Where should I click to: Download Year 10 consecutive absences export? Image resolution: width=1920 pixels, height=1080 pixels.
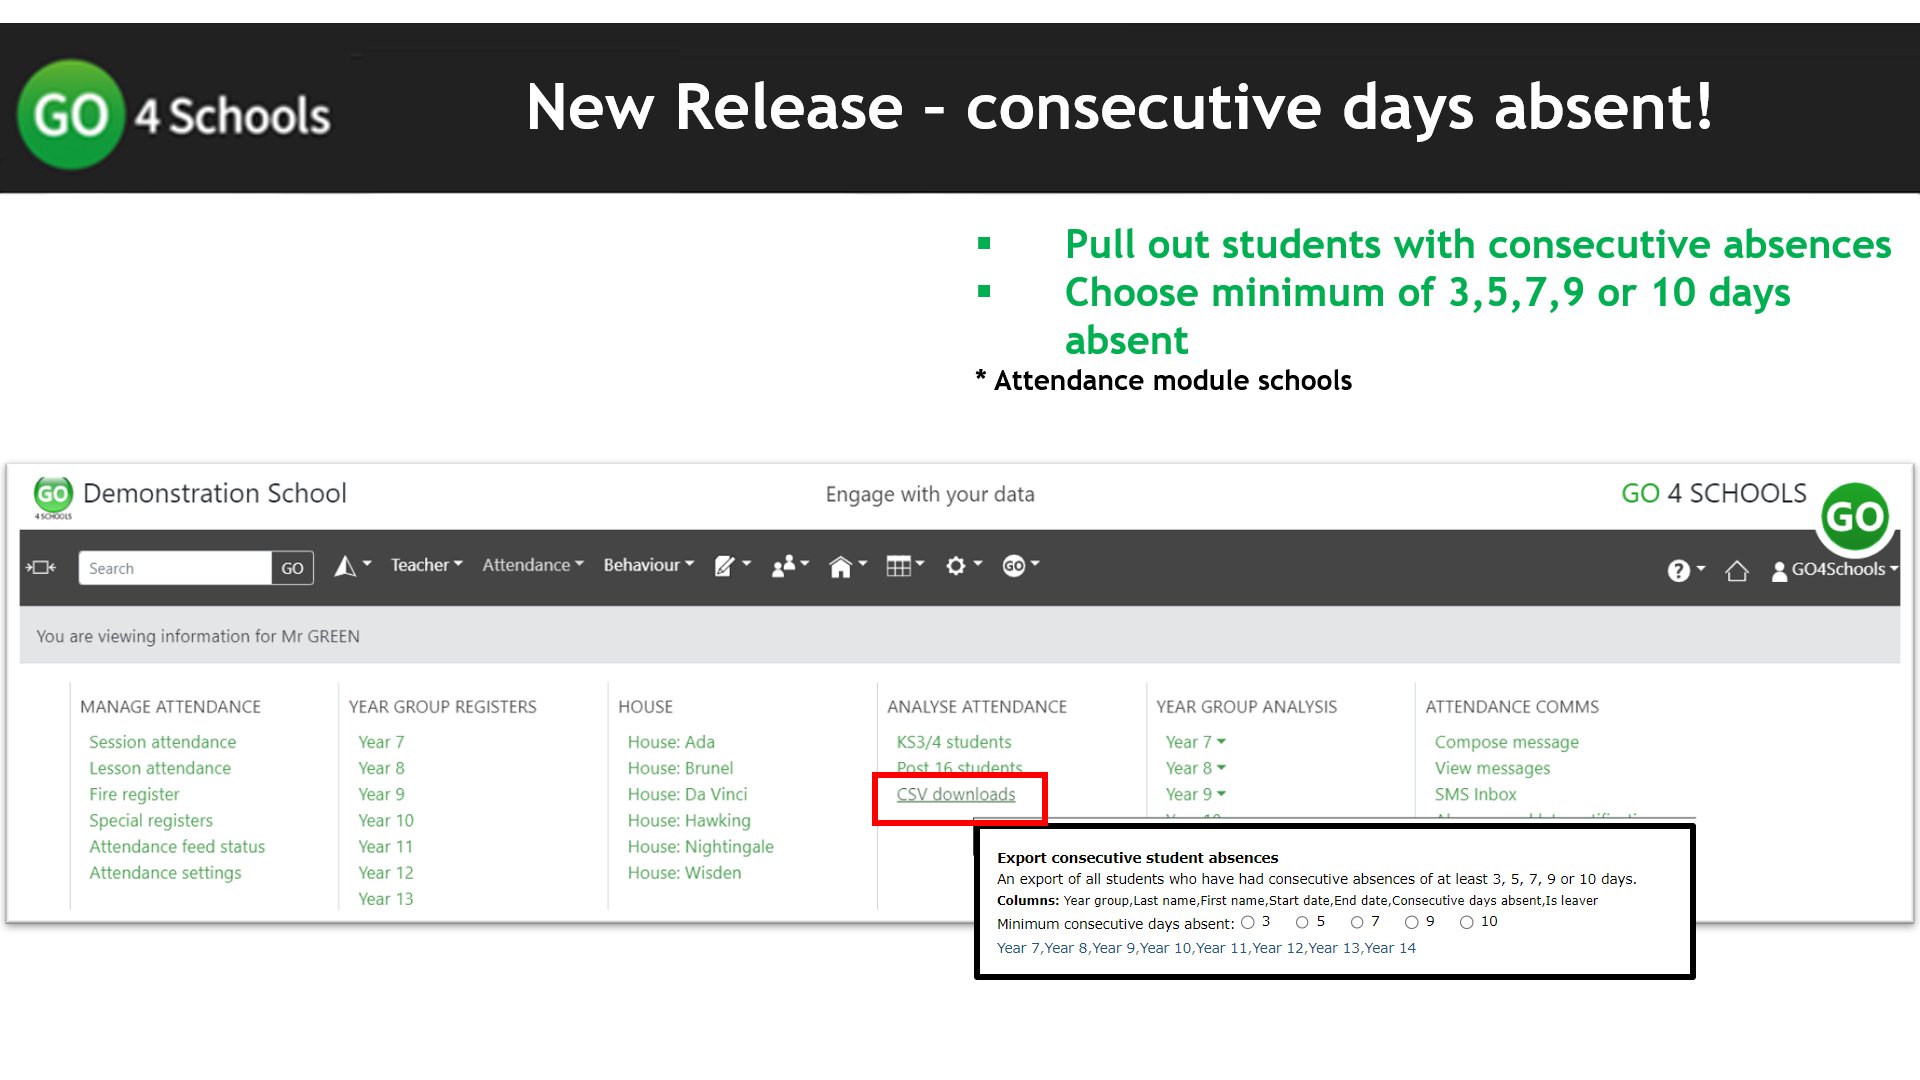point(1166,948)
